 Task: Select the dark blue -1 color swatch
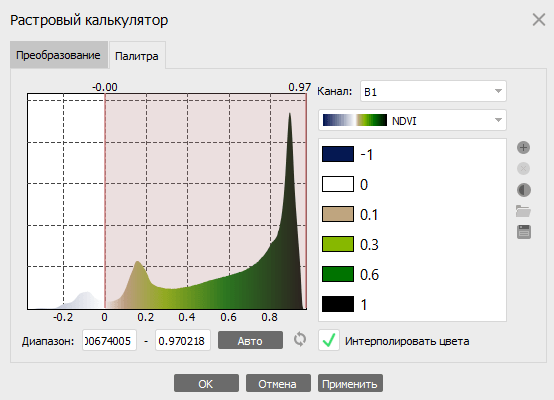click(338, 154)
